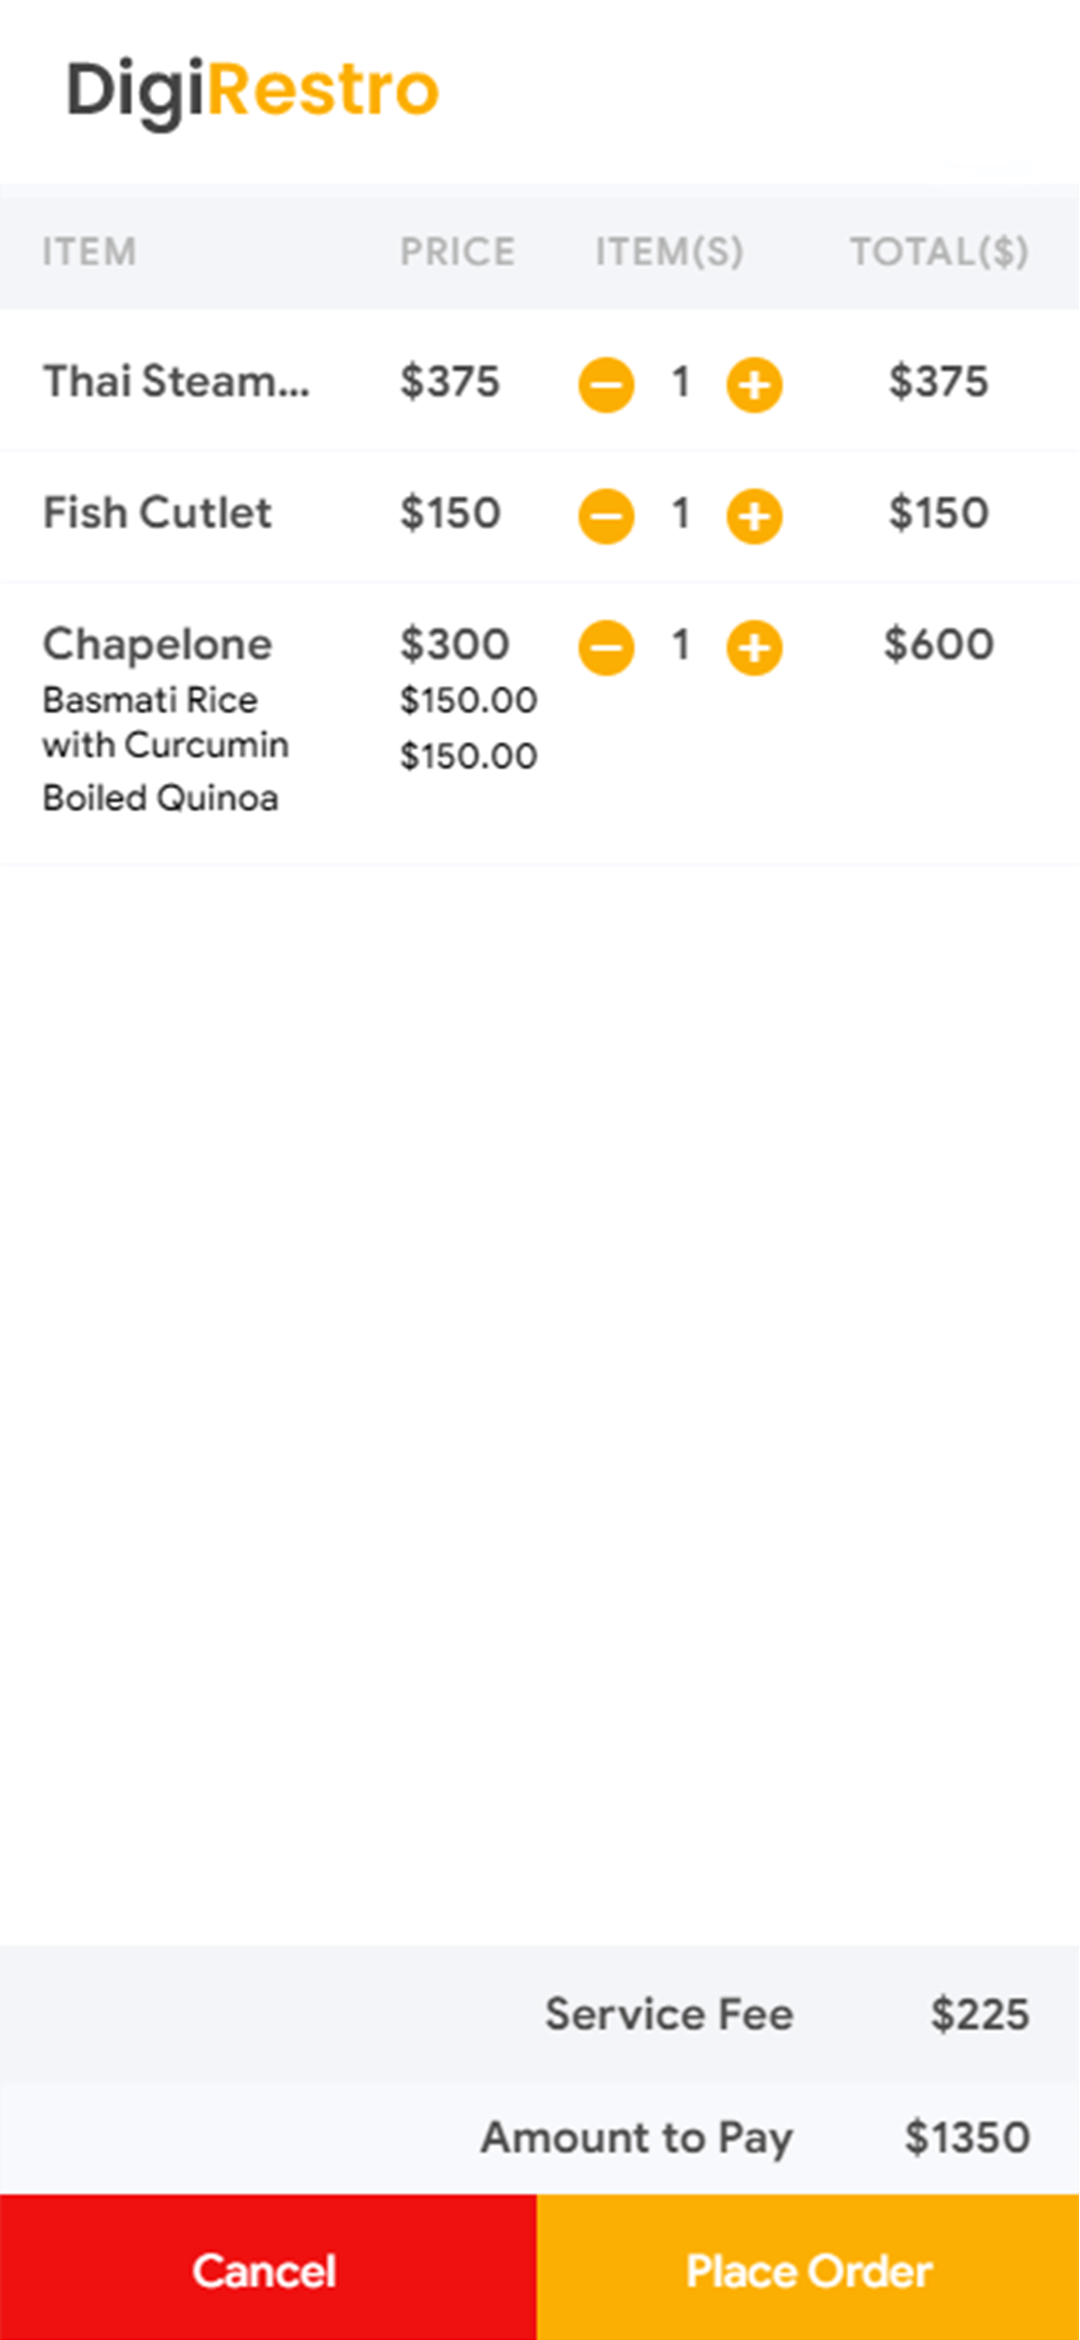The width and height of the screenshot is (1080, 2340).
Task: Click the TOTAL($) column header
Action: pos(938,252)
